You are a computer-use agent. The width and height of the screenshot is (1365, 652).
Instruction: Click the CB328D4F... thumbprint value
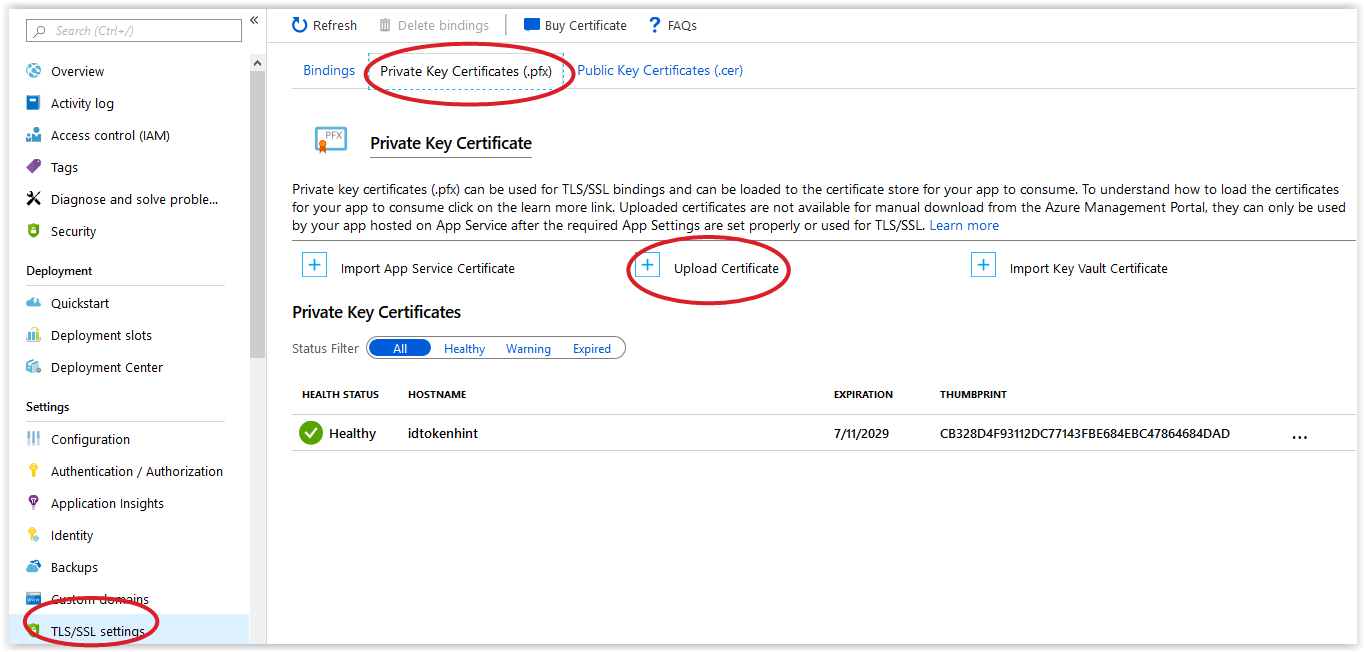(1085, 433)
